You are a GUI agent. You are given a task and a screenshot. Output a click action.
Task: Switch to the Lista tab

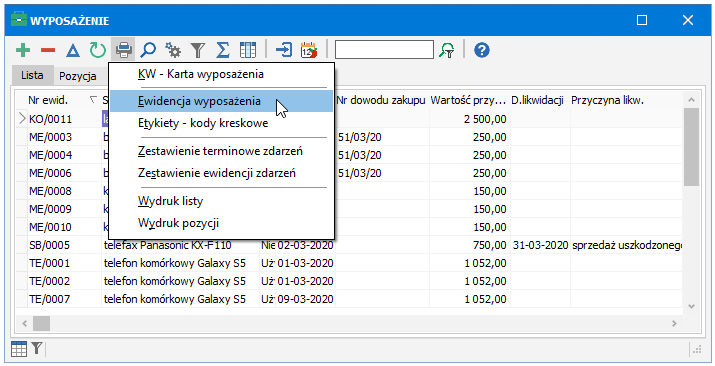tap(32, 75)
